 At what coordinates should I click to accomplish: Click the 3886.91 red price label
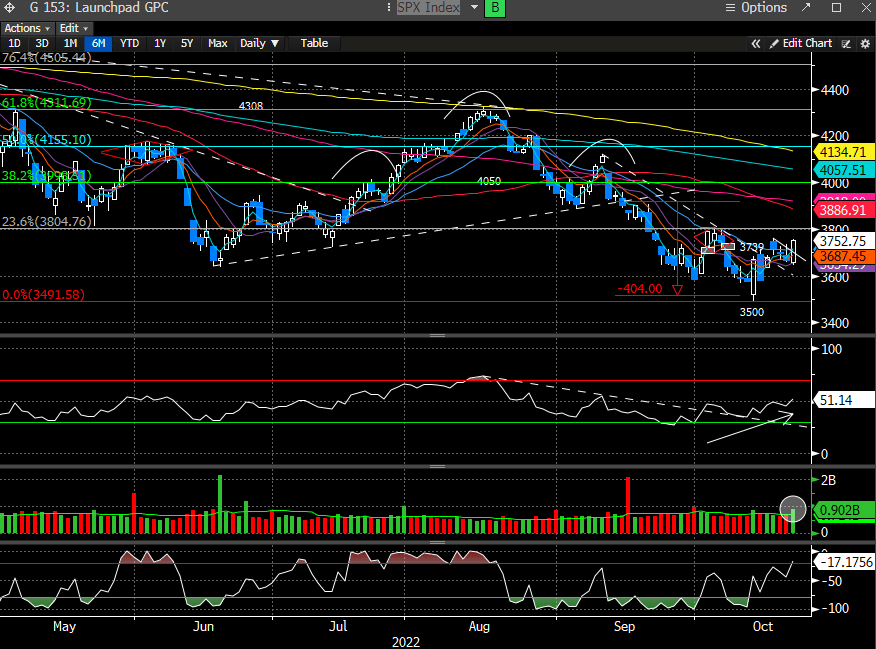(x=844, y=210)
